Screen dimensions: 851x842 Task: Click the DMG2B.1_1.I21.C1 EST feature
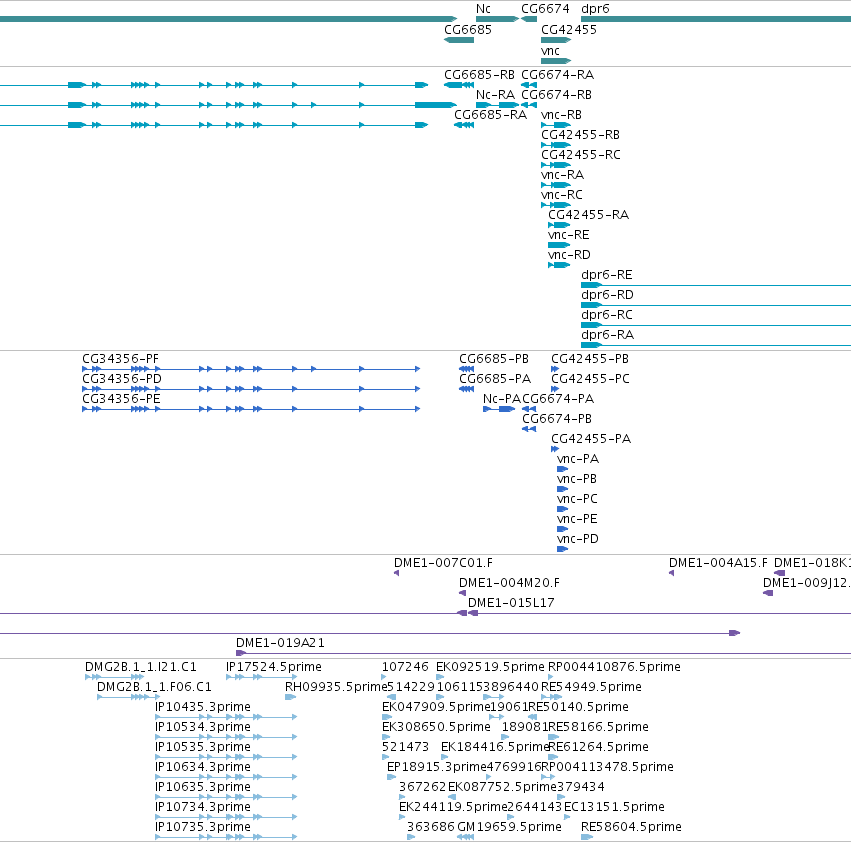115,677
